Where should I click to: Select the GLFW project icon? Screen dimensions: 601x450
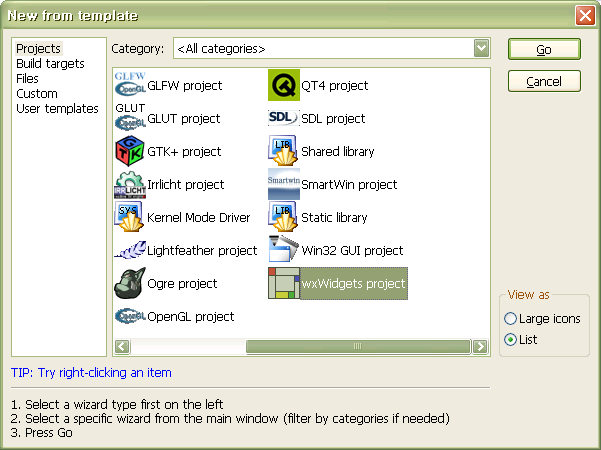click(x=130, y=85)
